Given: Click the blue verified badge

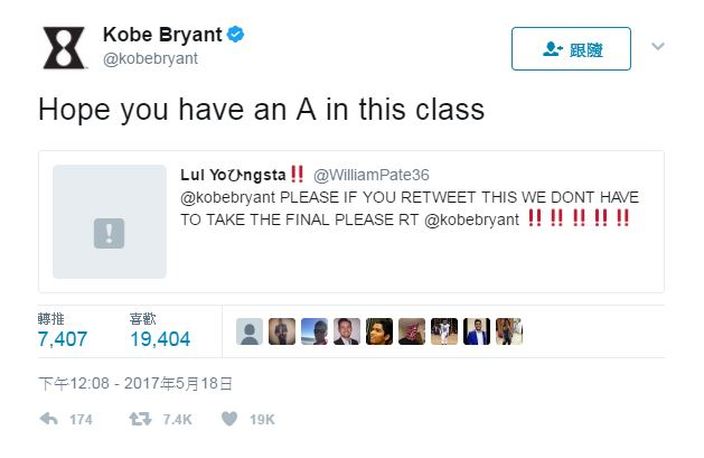Looking at the screenshot, I should click(235, 35).
